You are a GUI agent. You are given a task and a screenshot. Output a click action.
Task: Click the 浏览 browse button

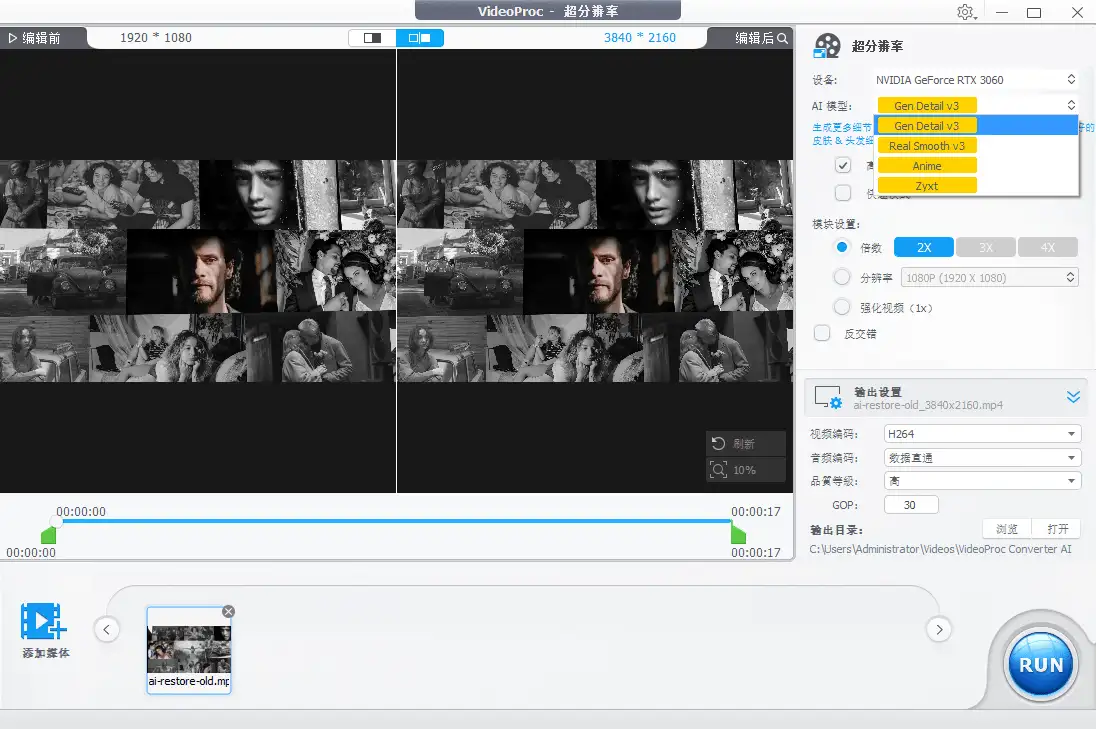[x=1007, y=529]
